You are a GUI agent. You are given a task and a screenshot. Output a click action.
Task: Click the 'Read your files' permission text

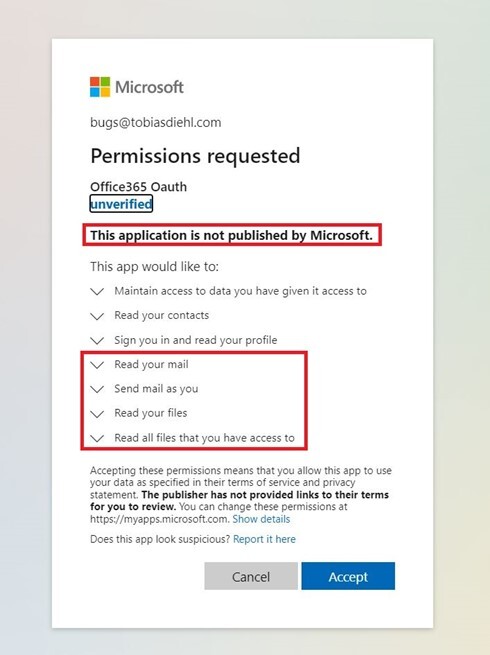[151, 413]
